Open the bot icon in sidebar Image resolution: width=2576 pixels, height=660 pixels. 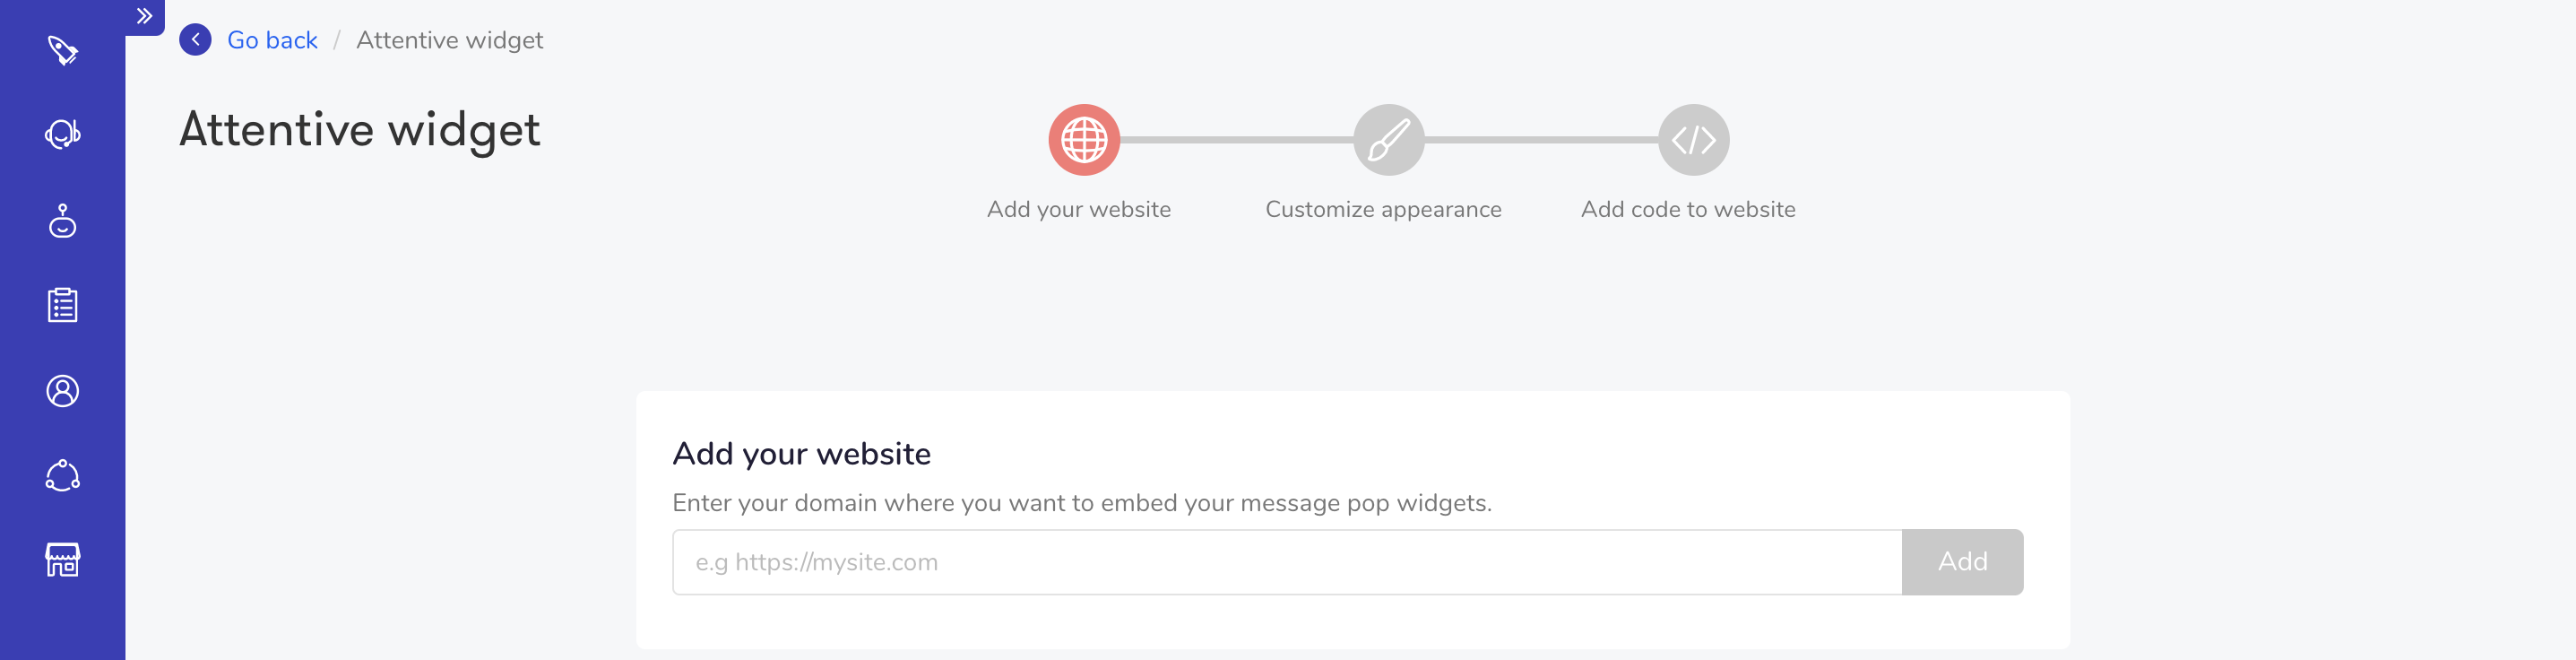62,220
